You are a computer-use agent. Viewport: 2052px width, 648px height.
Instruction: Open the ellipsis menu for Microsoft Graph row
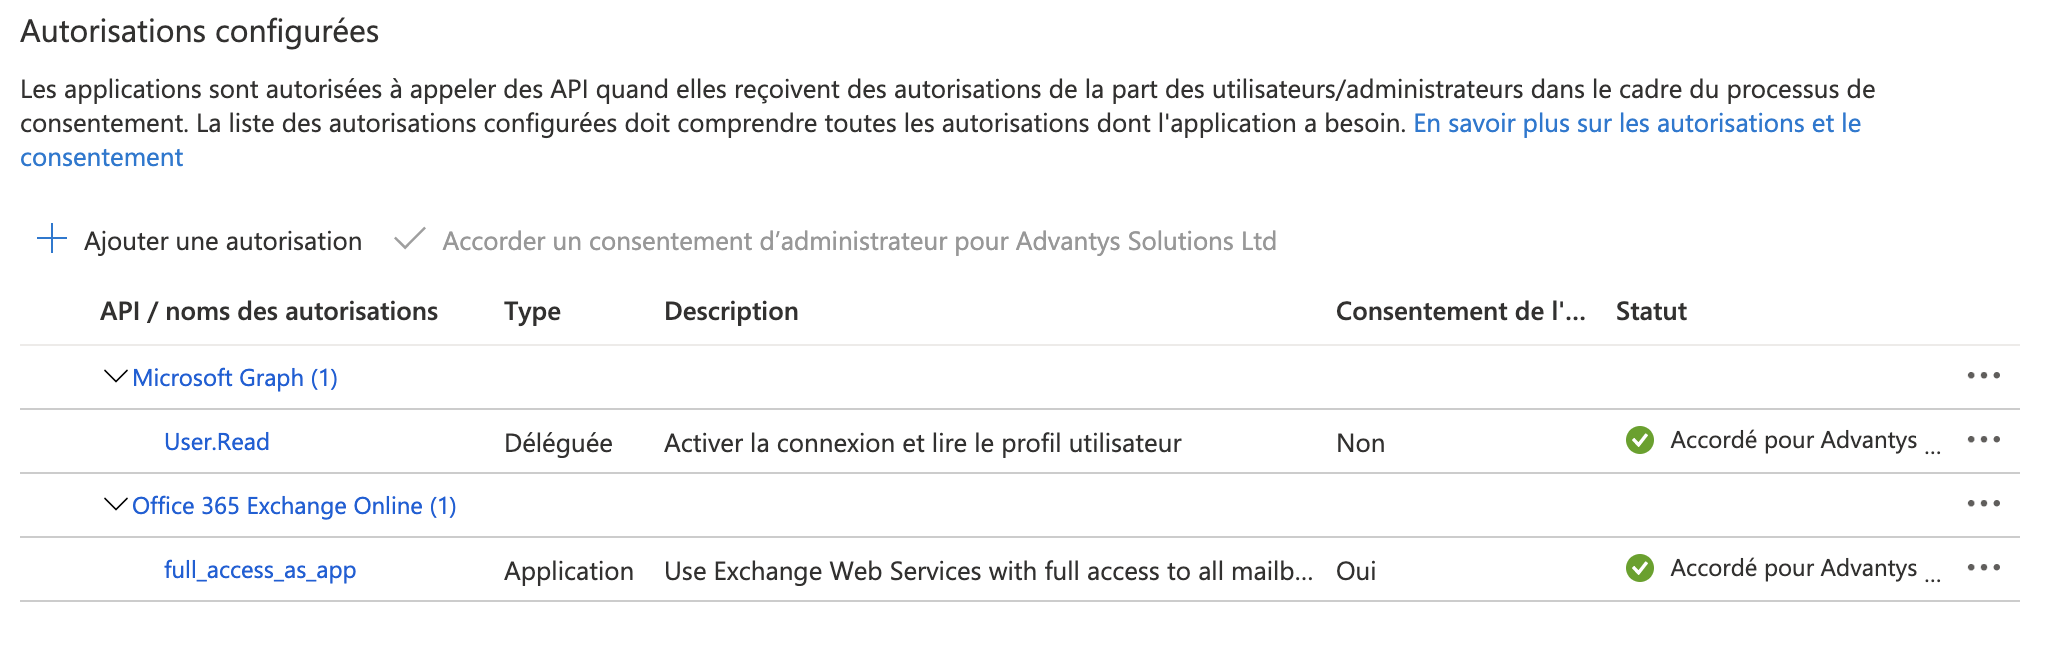coord(1983,376)
